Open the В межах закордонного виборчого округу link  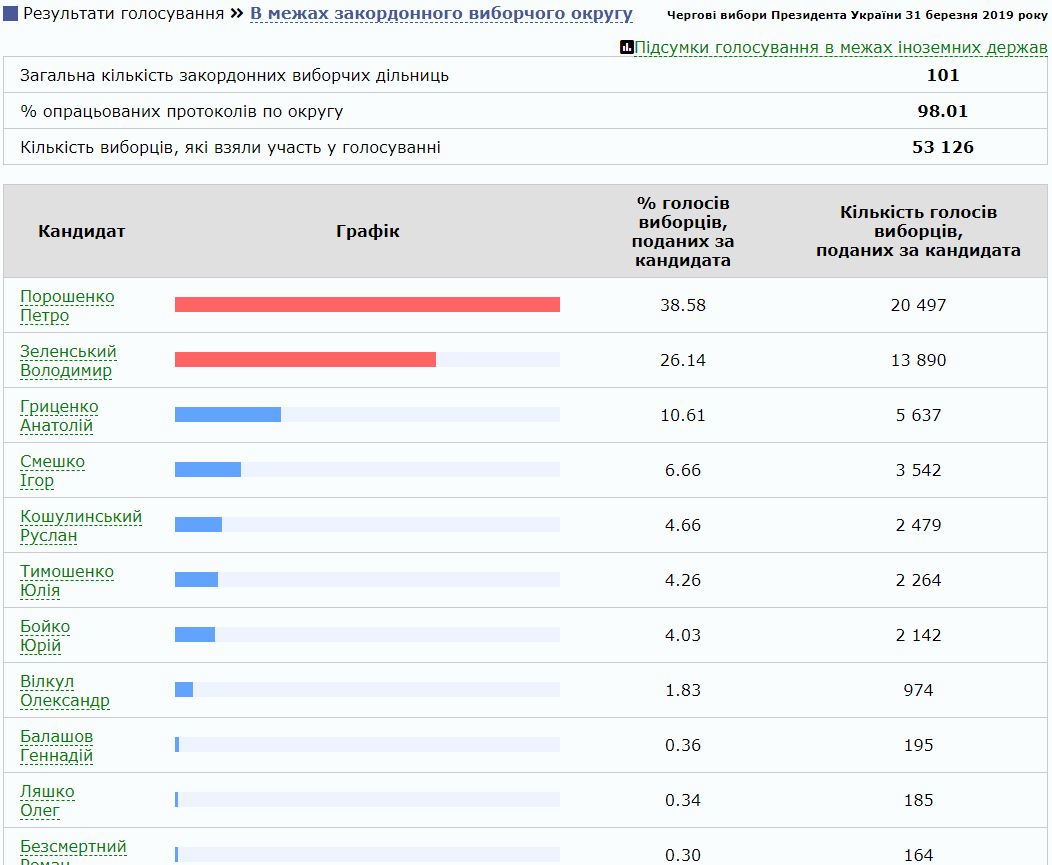coord(441,14)
